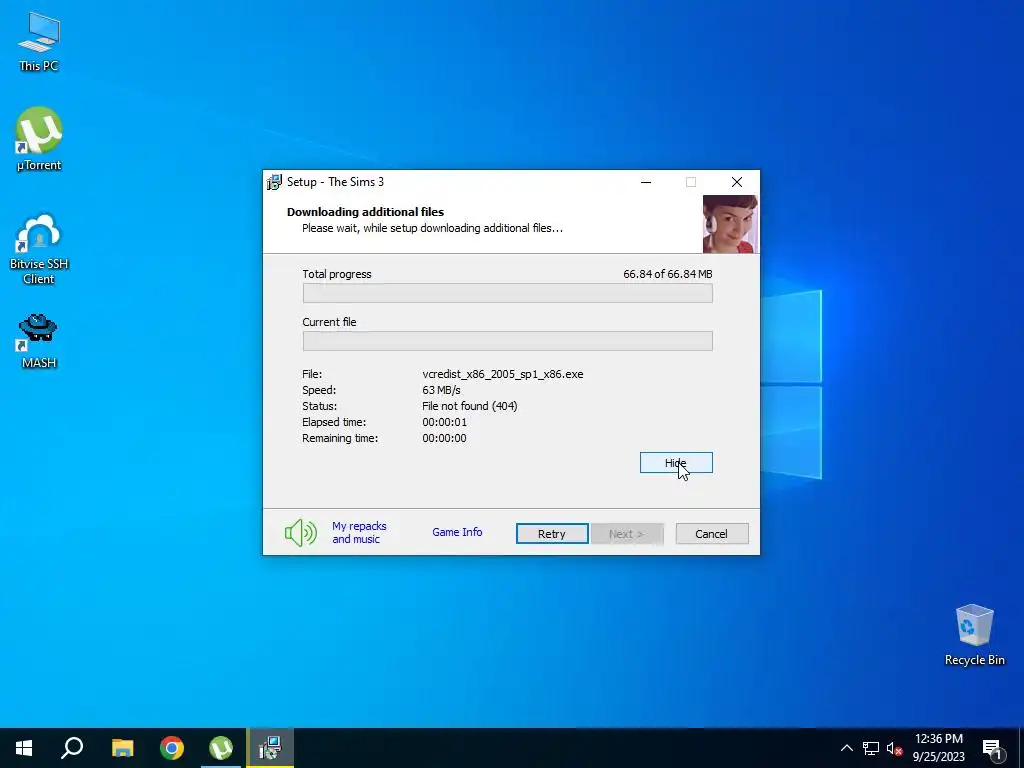The height and width of the screenshot is (768, 1024).
Task: Click the Sims 3 setup taskbar icon
Action: (270, 748)
